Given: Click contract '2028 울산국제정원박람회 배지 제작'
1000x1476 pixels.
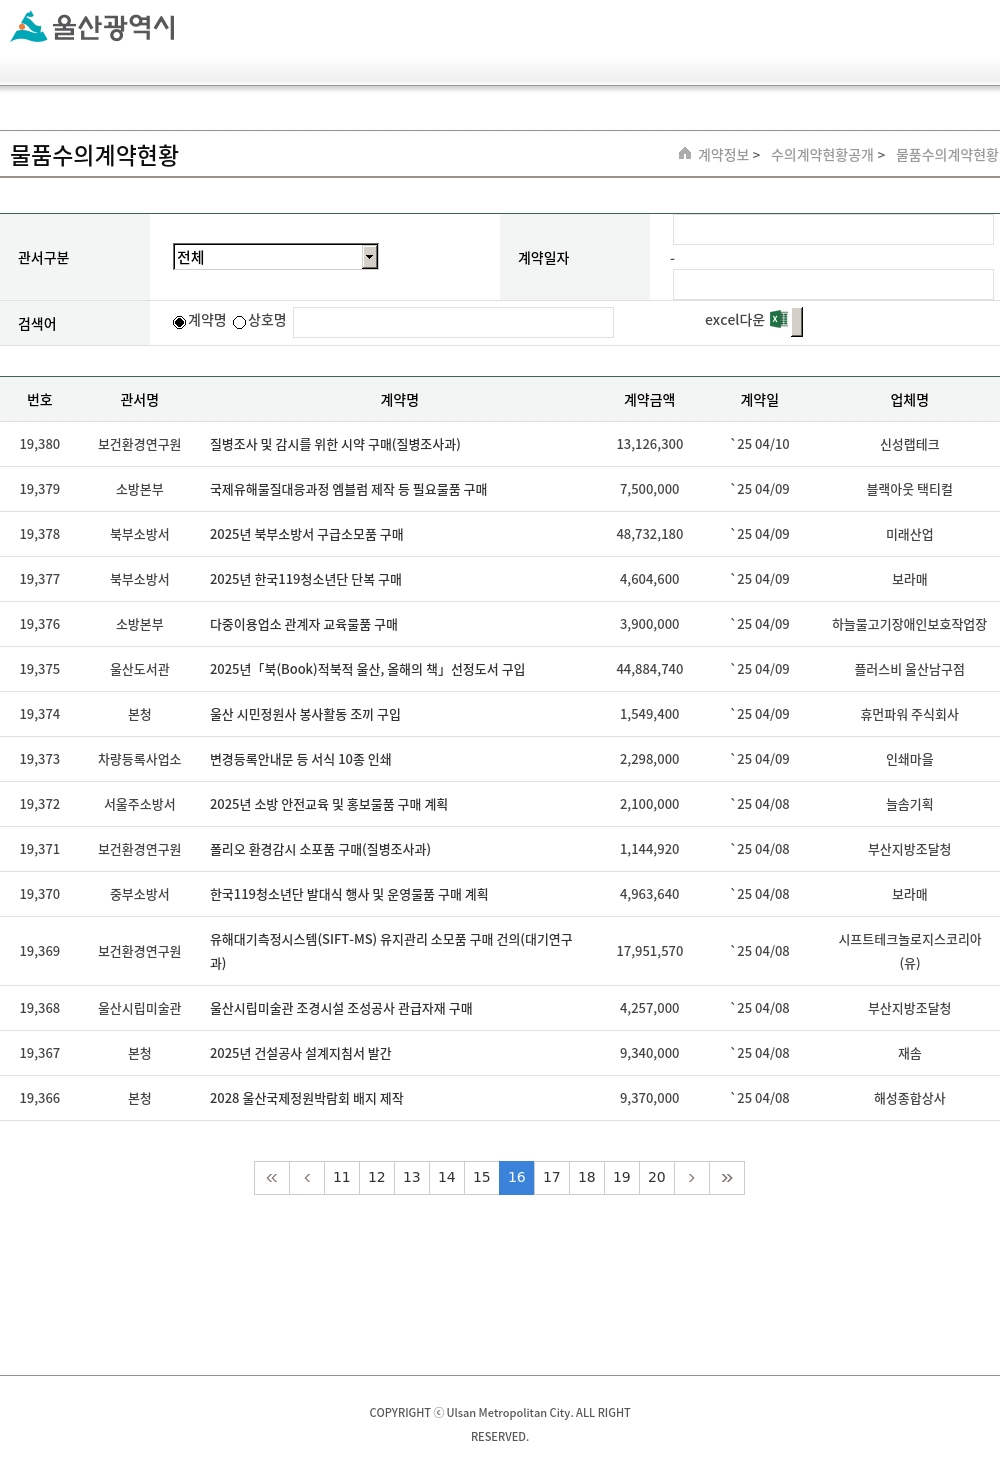Looking at the screenshot, I should pyautogui.click(x=307, y=1098).
